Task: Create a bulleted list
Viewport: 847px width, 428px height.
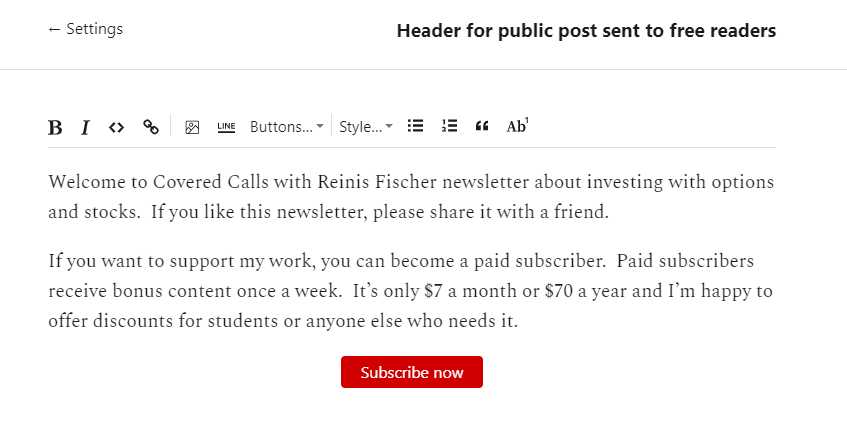Action: [415, 126]
